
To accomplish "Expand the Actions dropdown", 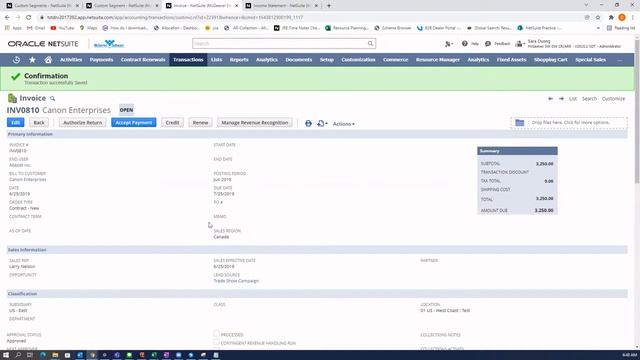I will (343, 124).
